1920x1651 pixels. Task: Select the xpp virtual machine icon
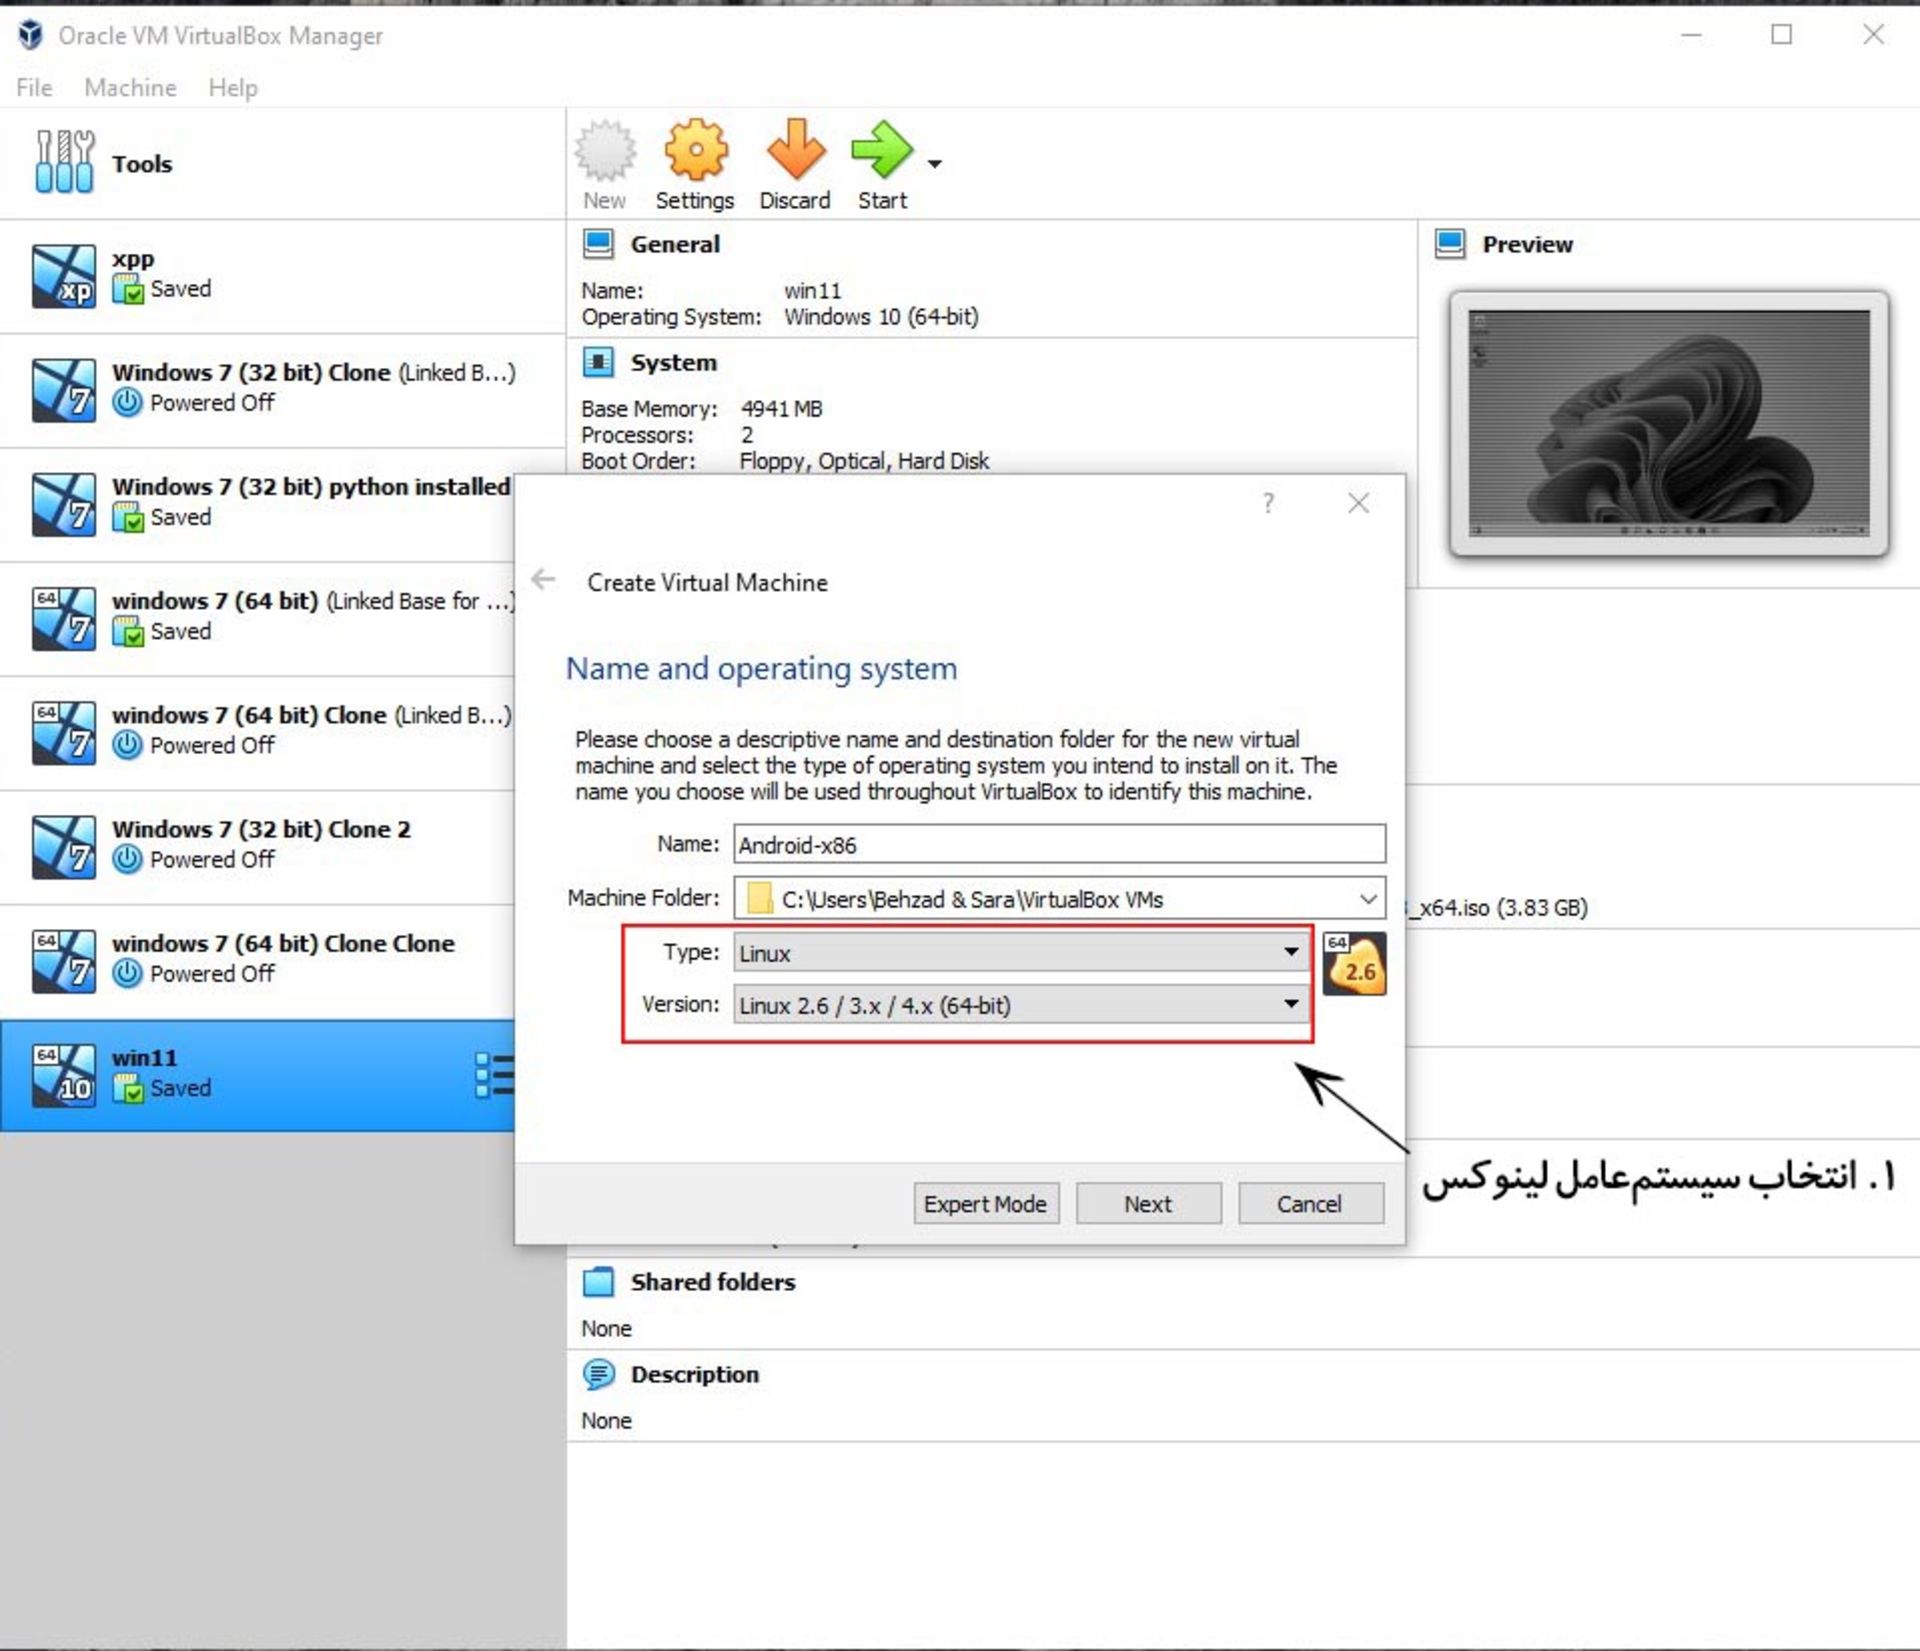point(64,276)
